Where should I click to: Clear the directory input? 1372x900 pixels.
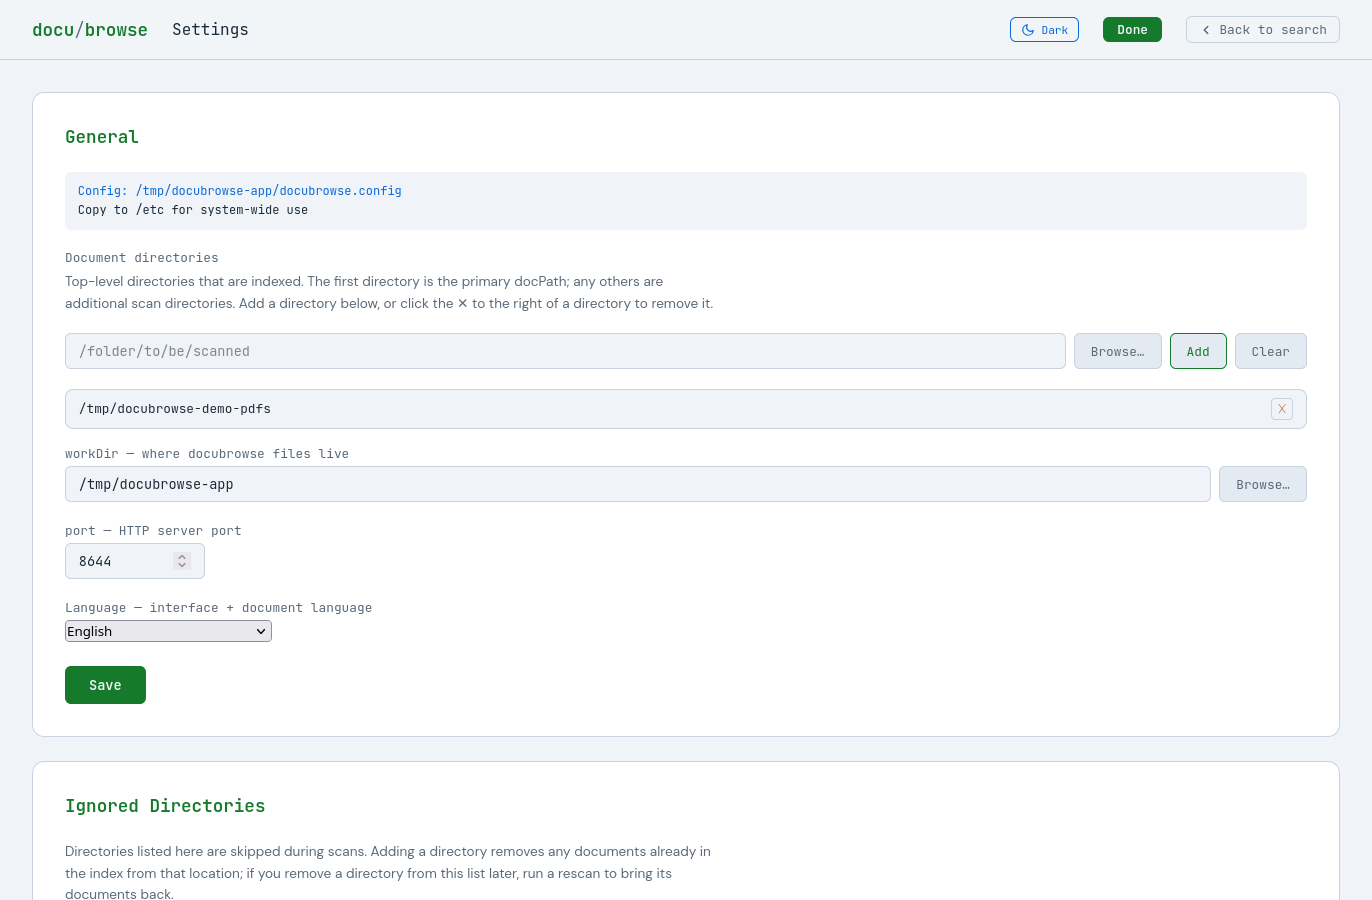click(x=1271, y=351)
